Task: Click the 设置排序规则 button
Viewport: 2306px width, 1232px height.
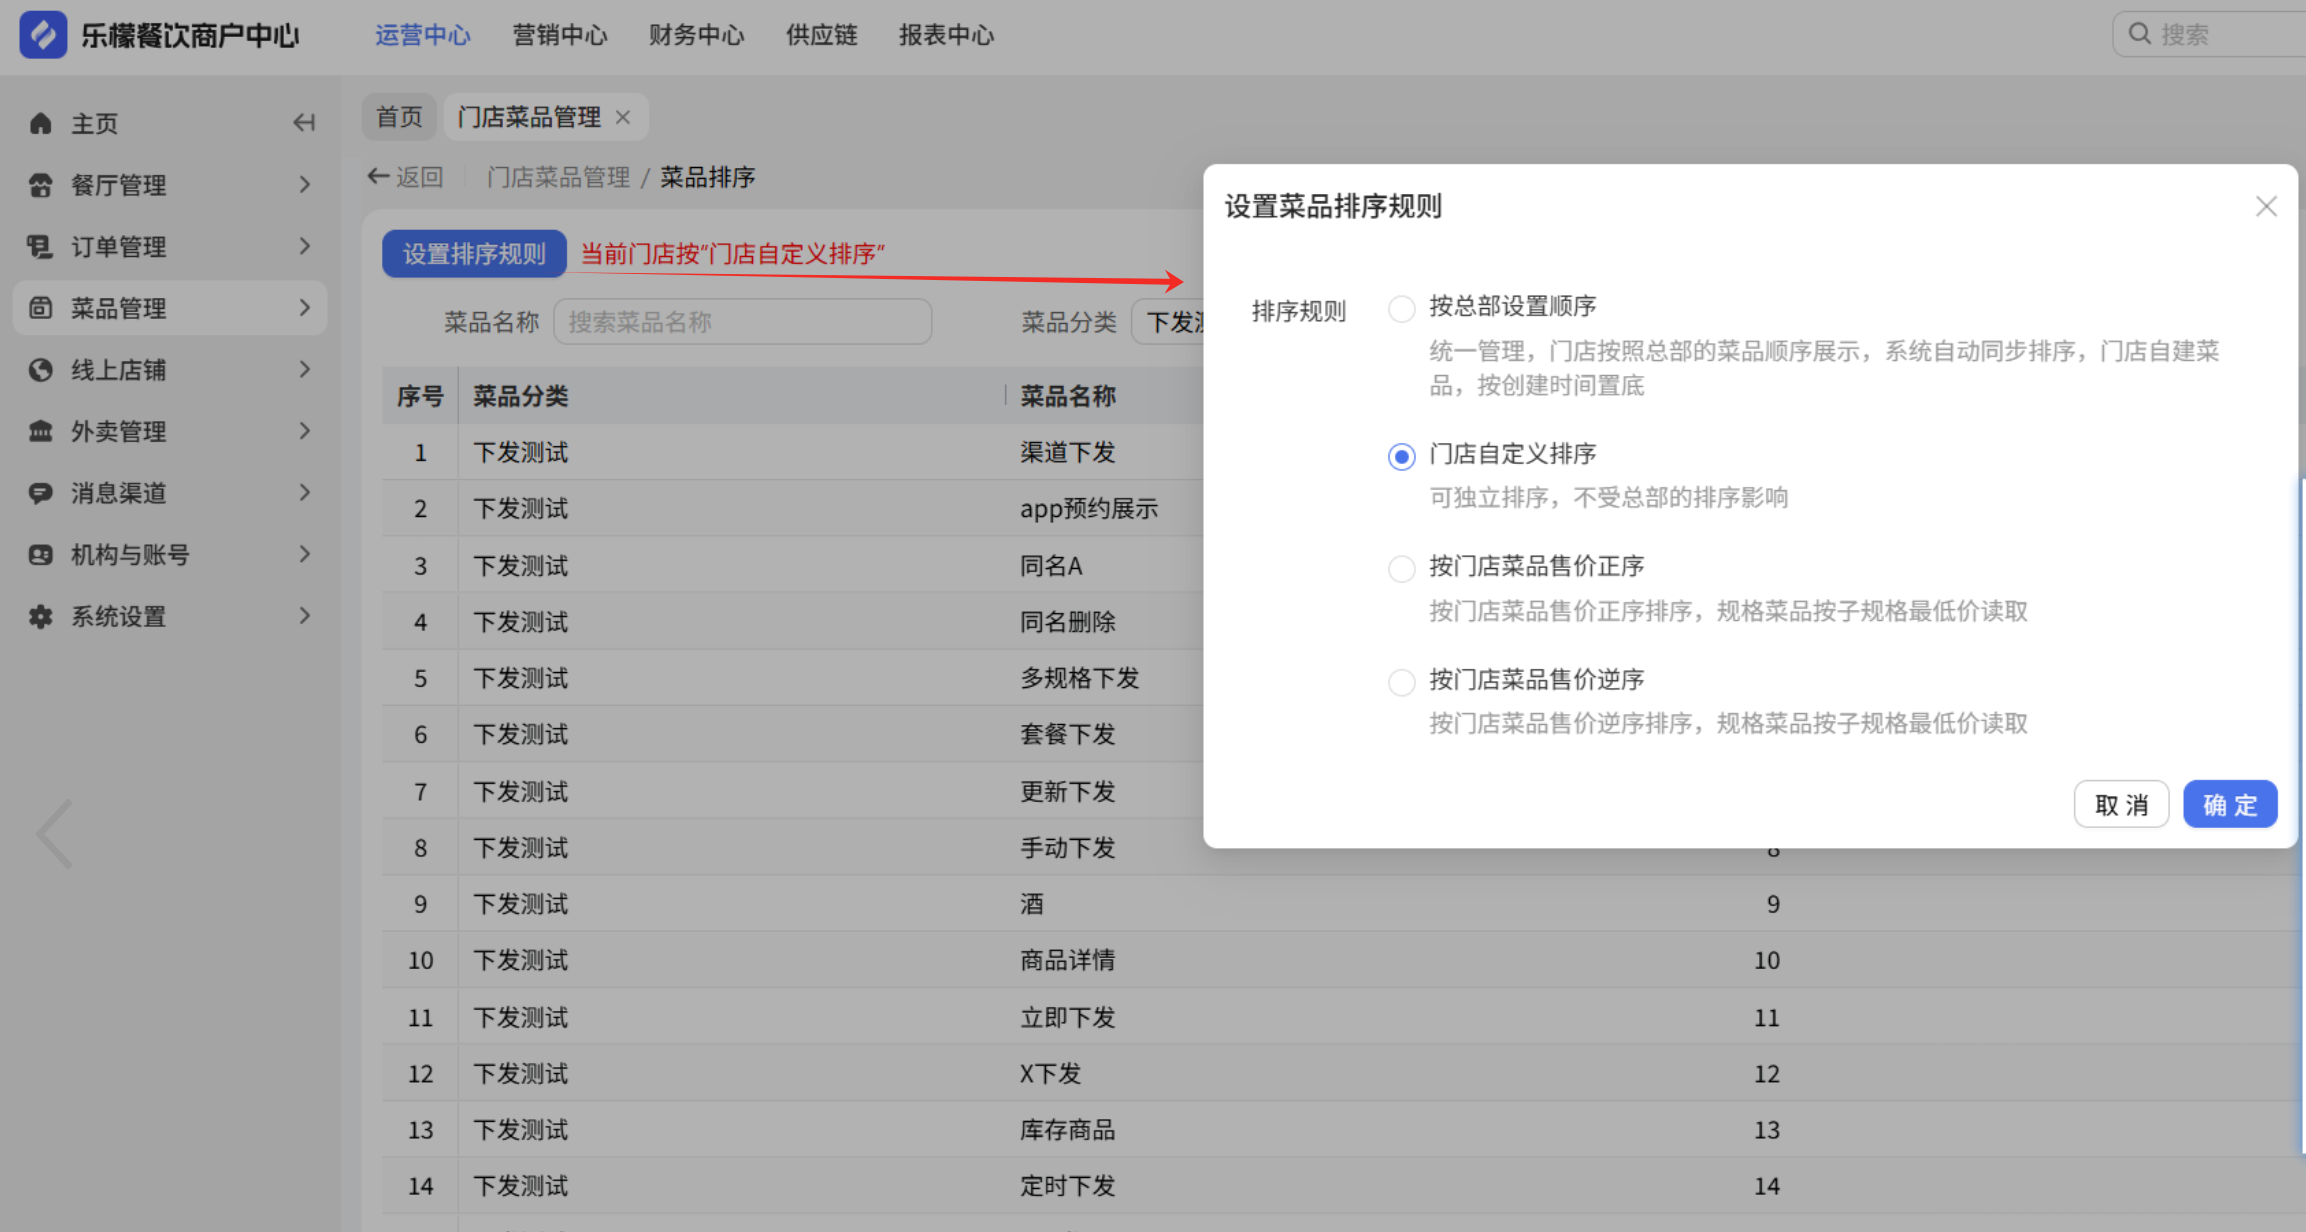Action: pos(474,254)
